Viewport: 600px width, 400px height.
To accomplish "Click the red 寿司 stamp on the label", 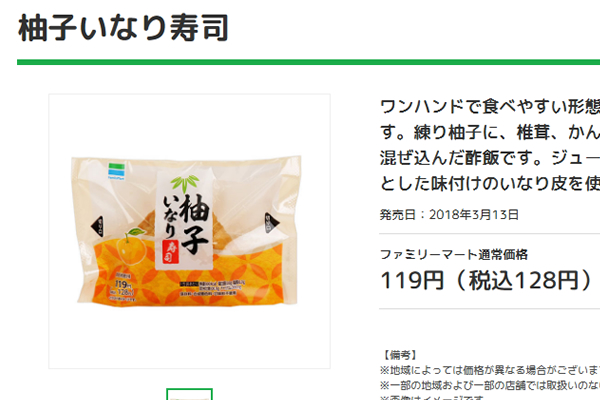I will [x=170, y=252].
